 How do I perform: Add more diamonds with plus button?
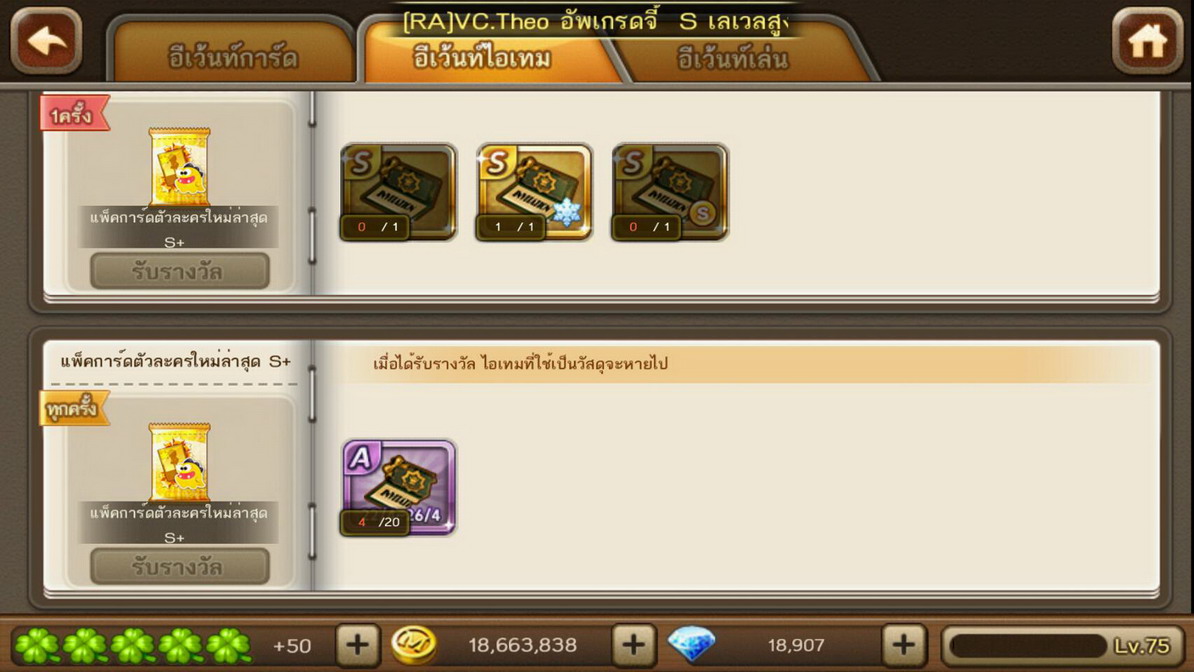904,645
